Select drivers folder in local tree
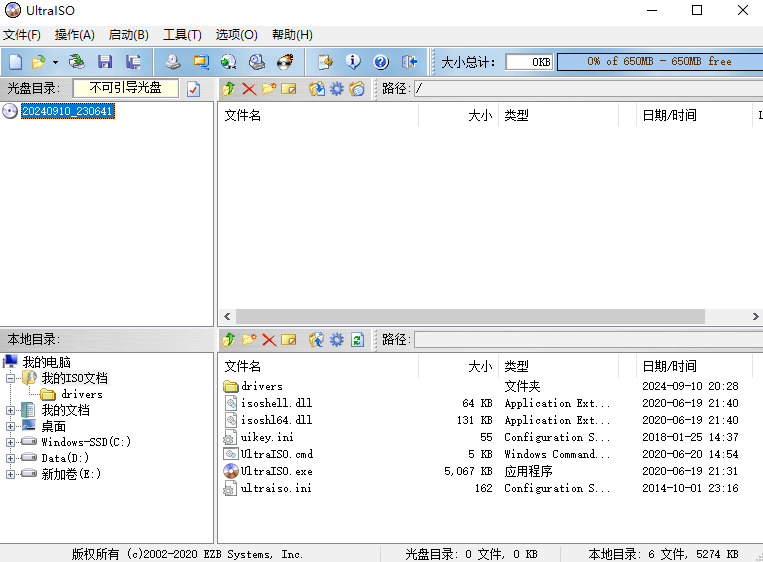Image resolution: width=763 pixels, height=562 pixels. [82, 394]
